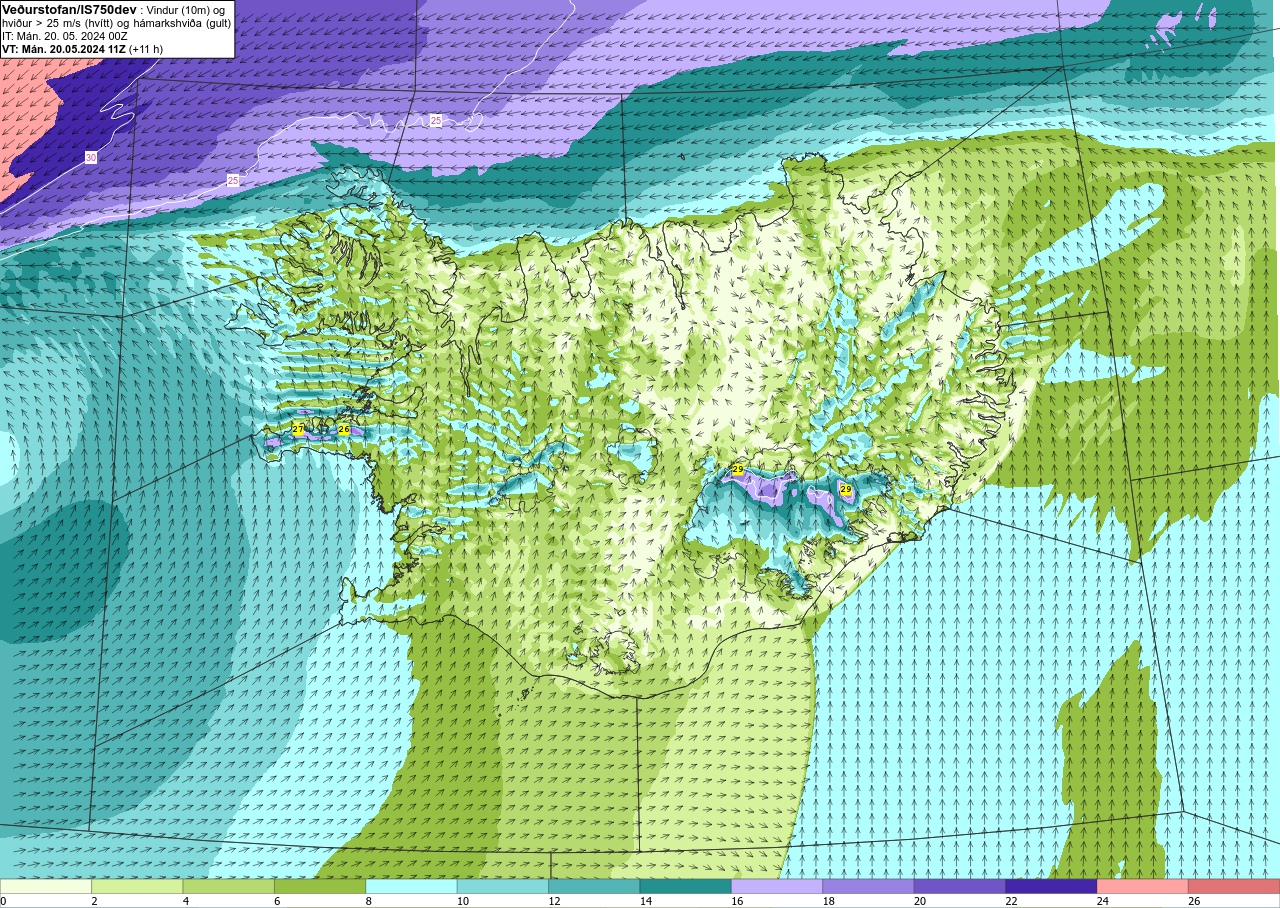Click the dark teal 14–16 legend swatch

[x=686, y=886]
